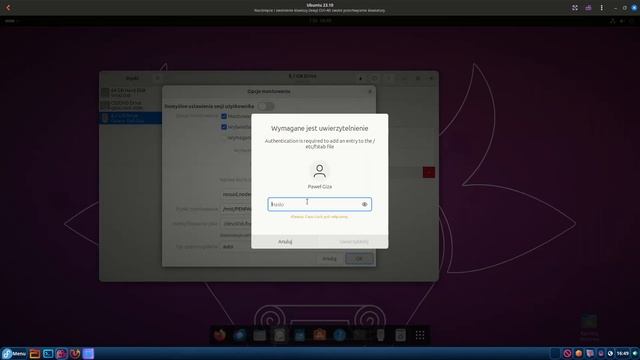
Task: Select CD/DVD Drive in Disks sidebar
Action: (x=131, y=105)
